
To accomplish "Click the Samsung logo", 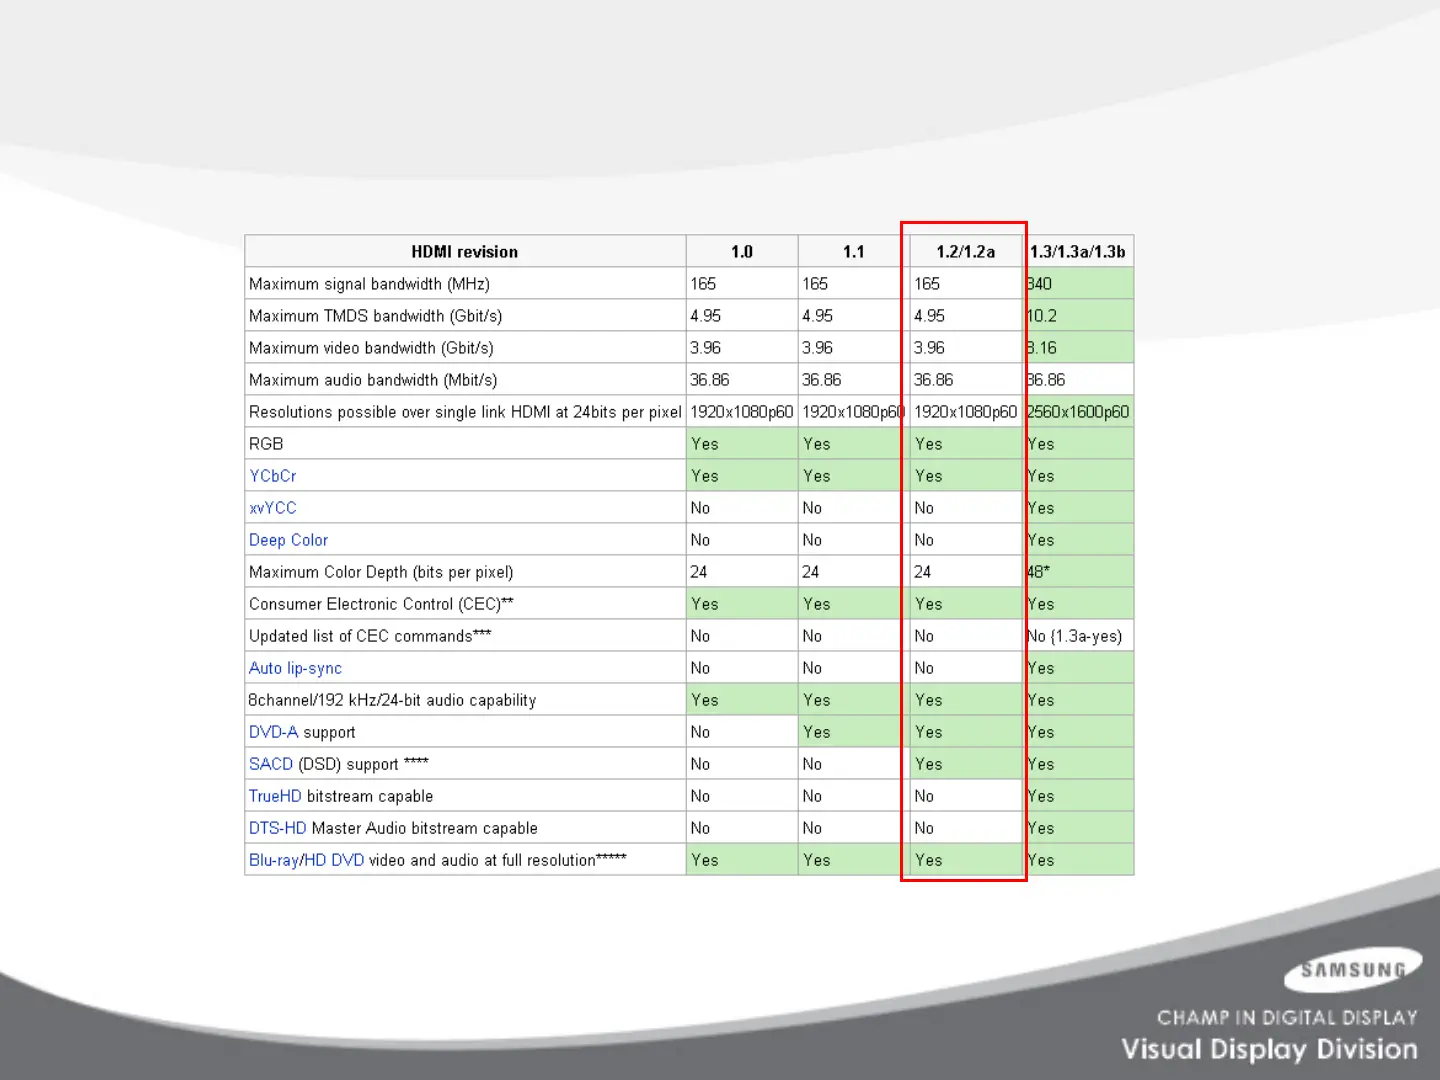I will tap(1353, 970).
